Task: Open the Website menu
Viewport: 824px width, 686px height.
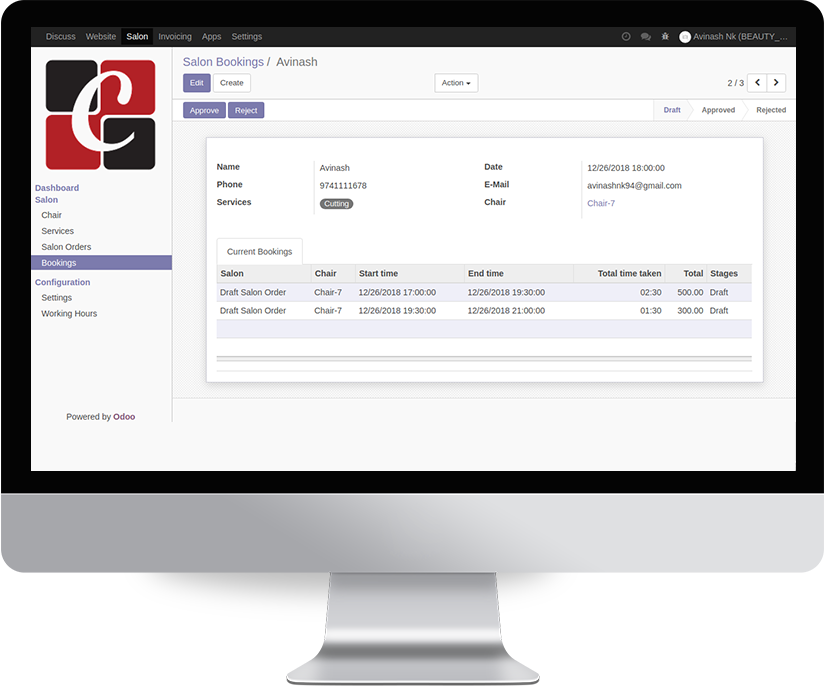Action: click(x=101, y=36)
